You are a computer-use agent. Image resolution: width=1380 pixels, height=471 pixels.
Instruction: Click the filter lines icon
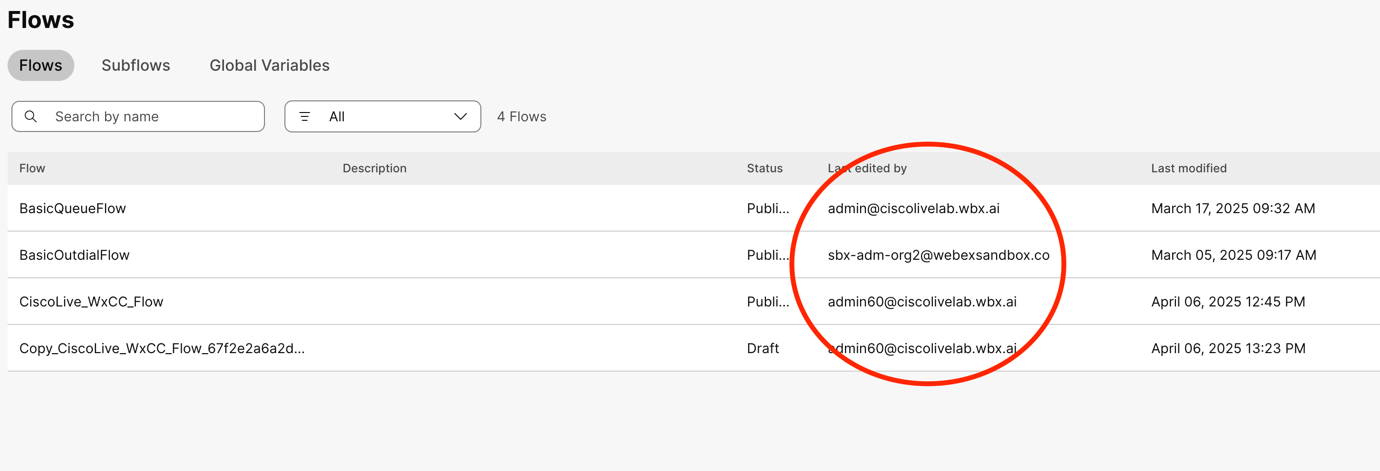pyautogui.click(x=305, y=117)
